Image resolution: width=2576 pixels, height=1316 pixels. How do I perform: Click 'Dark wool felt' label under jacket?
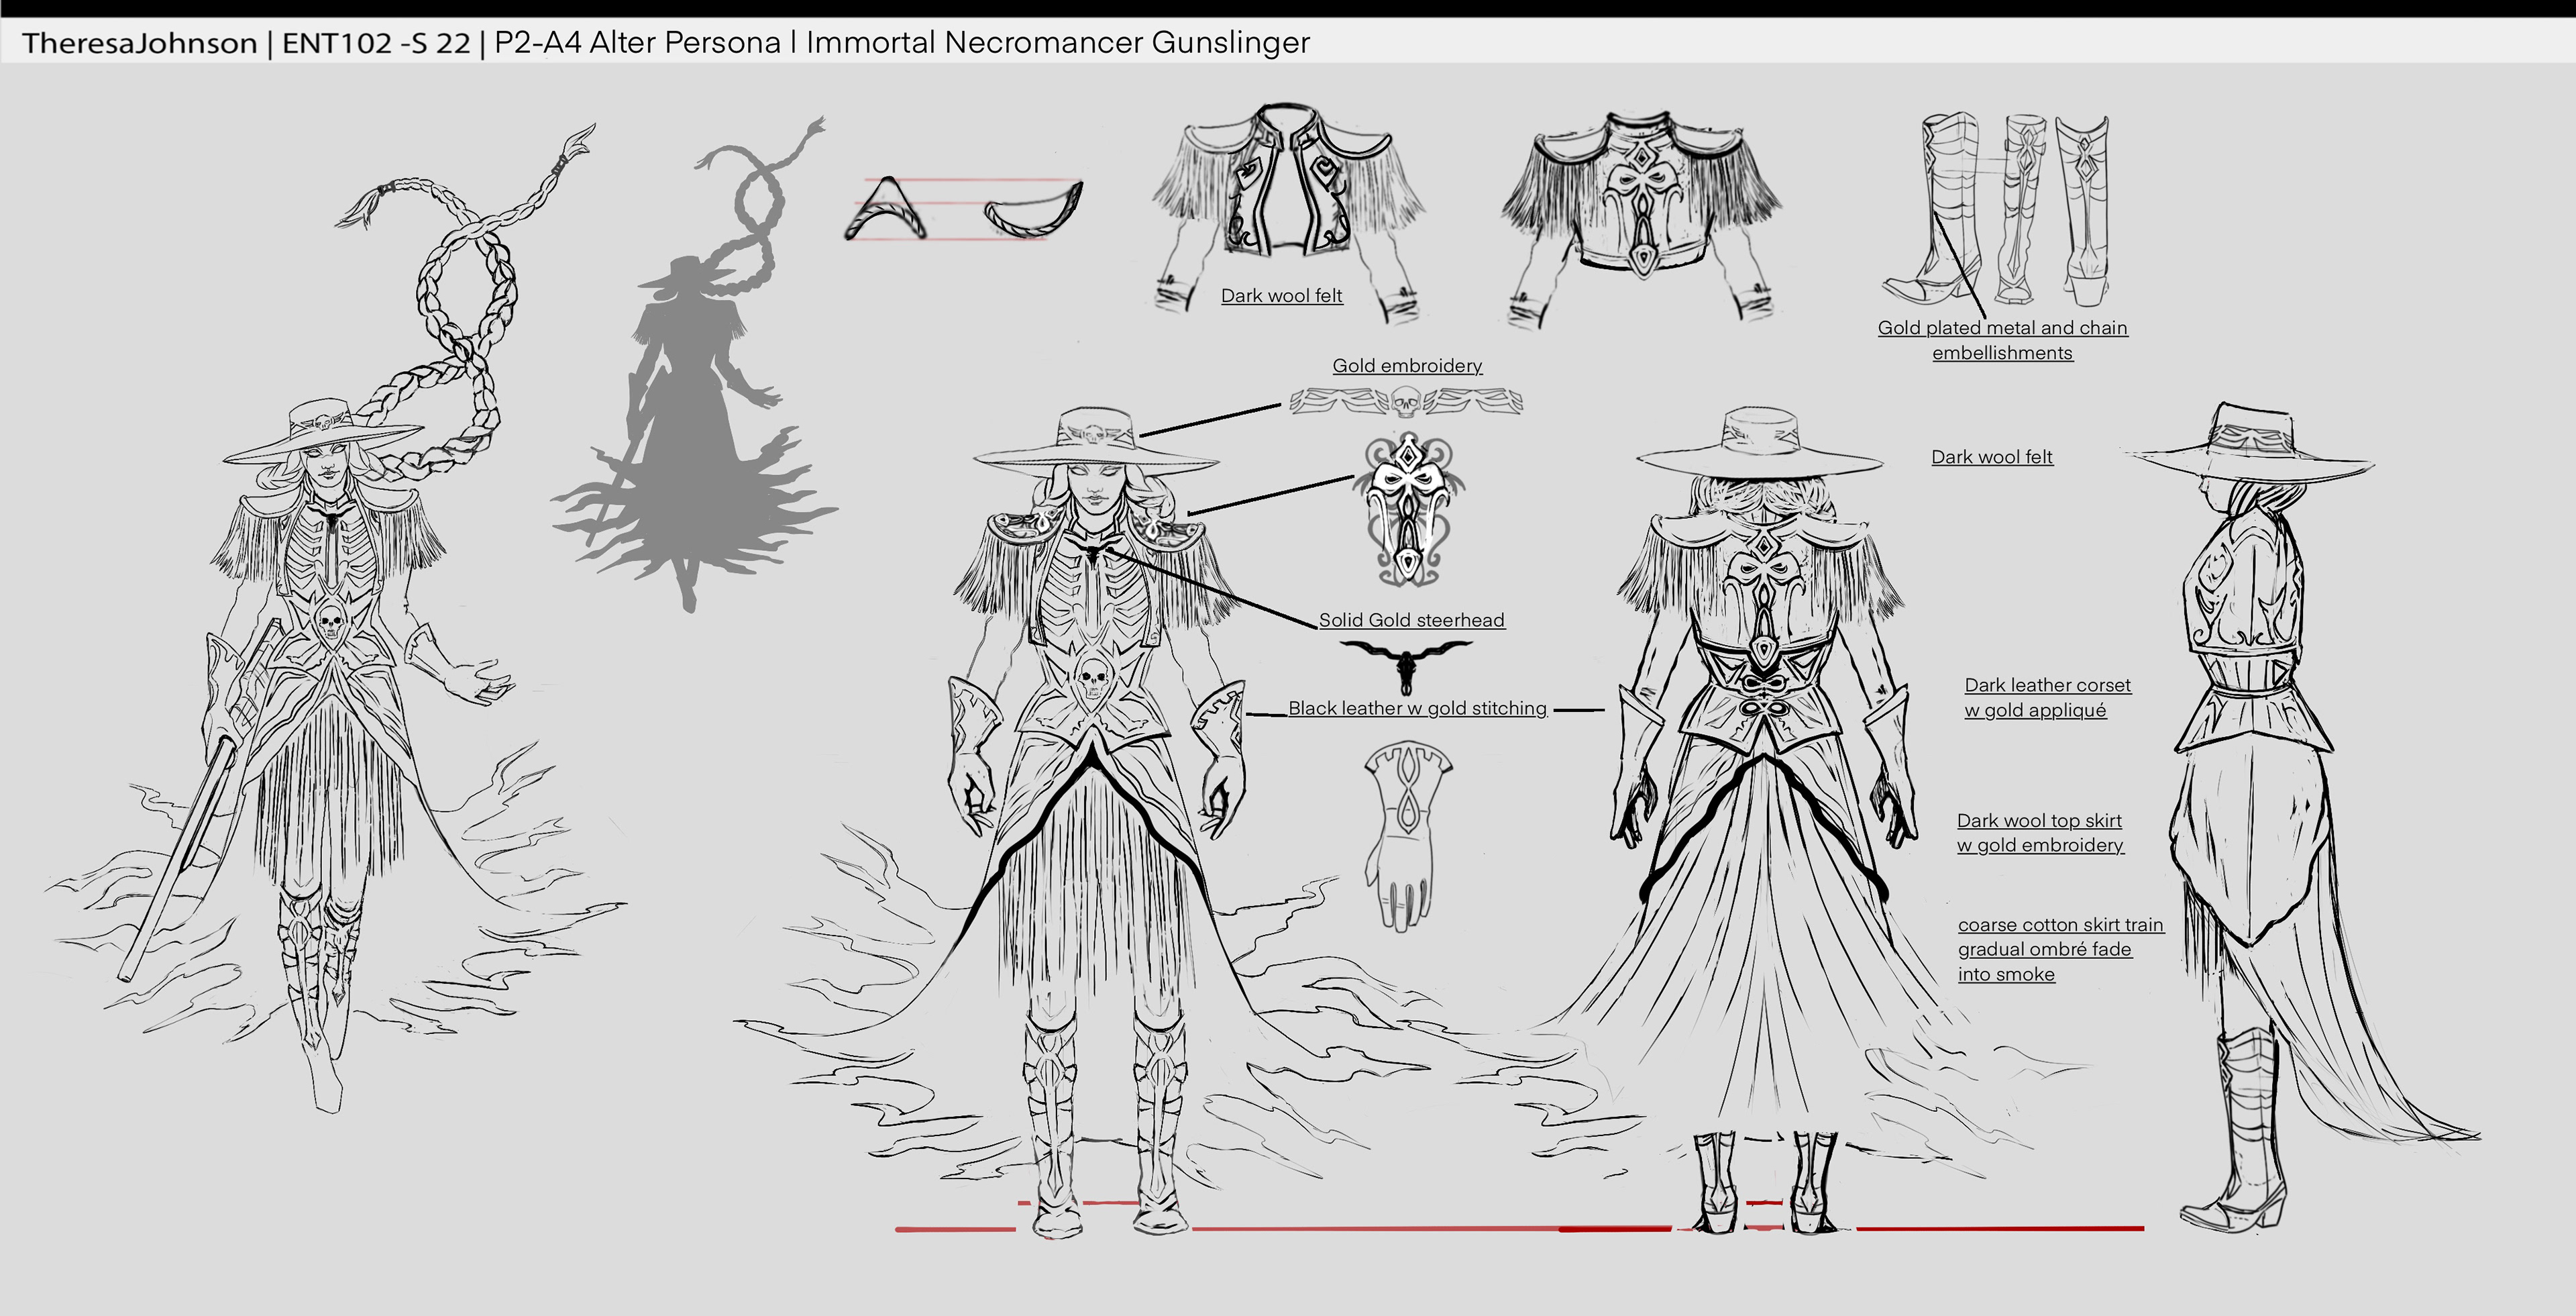click(1281, 296)
